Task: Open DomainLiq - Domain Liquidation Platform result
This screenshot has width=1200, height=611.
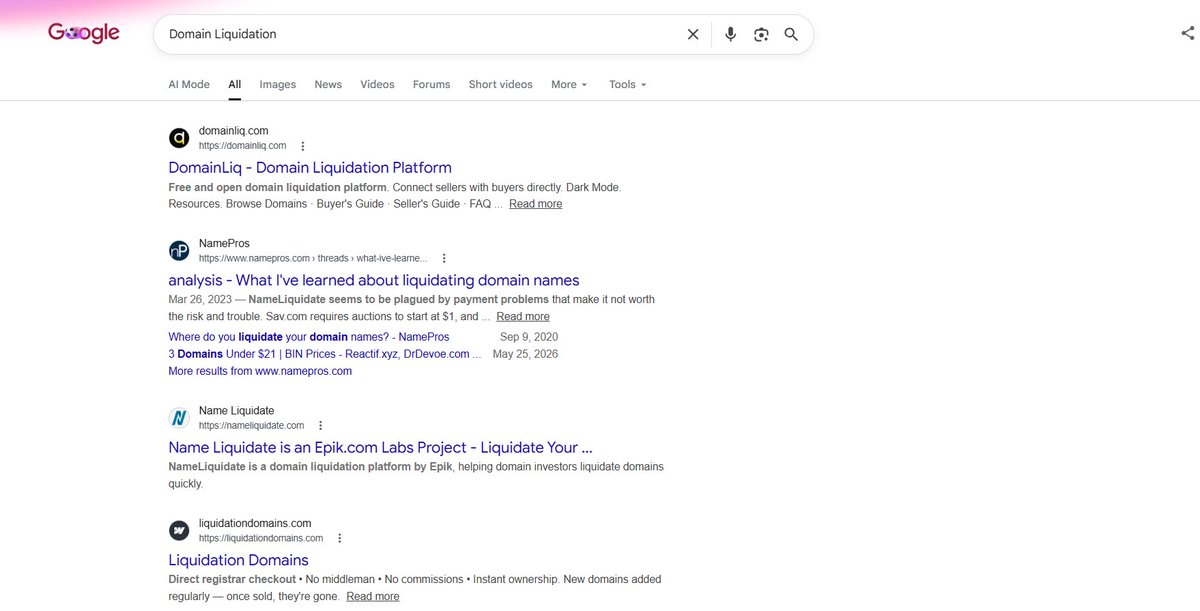Action: [310, 168]
